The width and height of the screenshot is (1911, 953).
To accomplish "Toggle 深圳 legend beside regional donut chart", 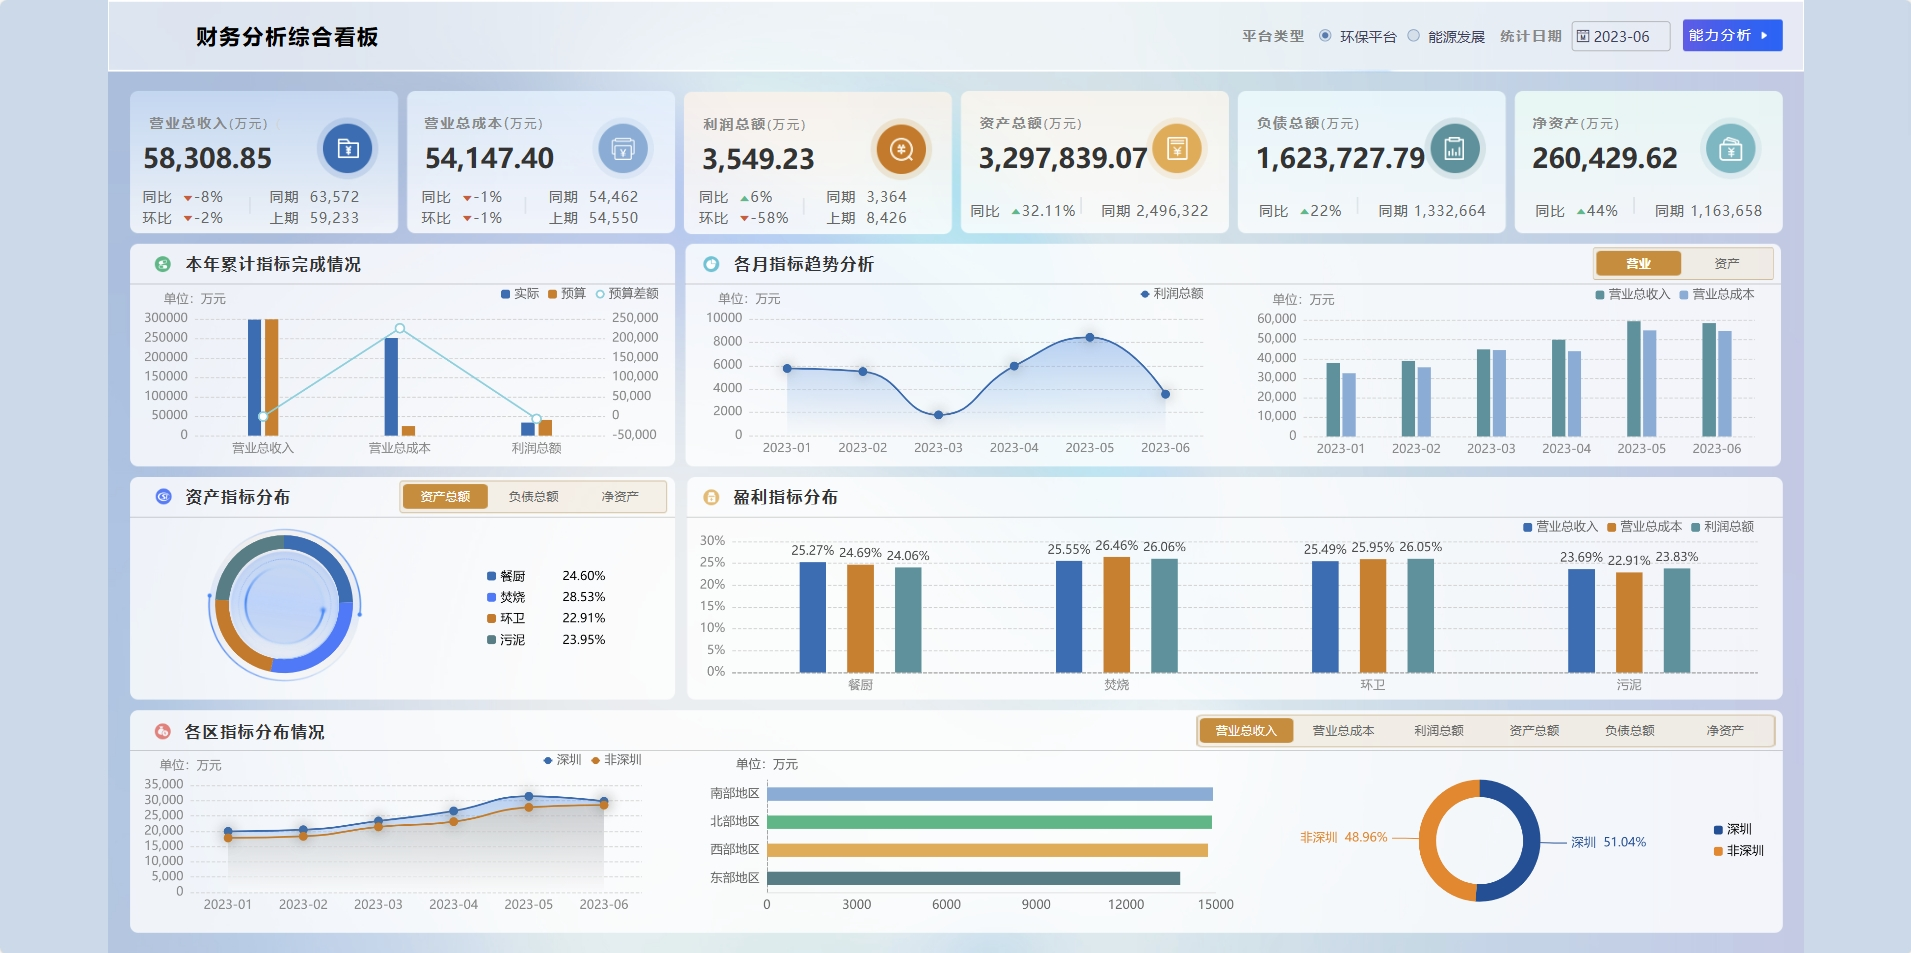I will tap(1733, 829).
